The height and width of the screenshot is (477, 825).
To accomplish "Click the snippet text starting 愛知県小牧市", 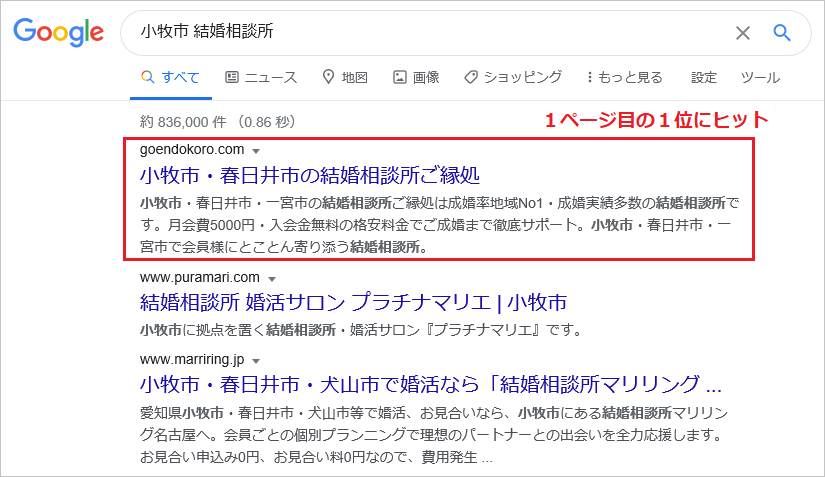I will tap(434, 435).
